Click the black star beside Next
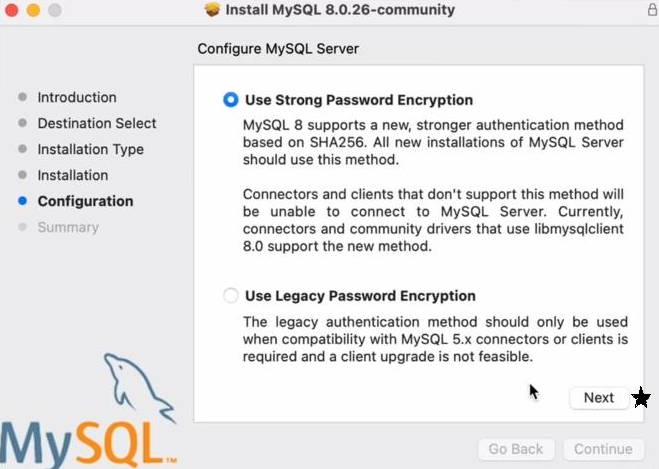This screenshot has width=659, height=469. (x=641, y=398)
